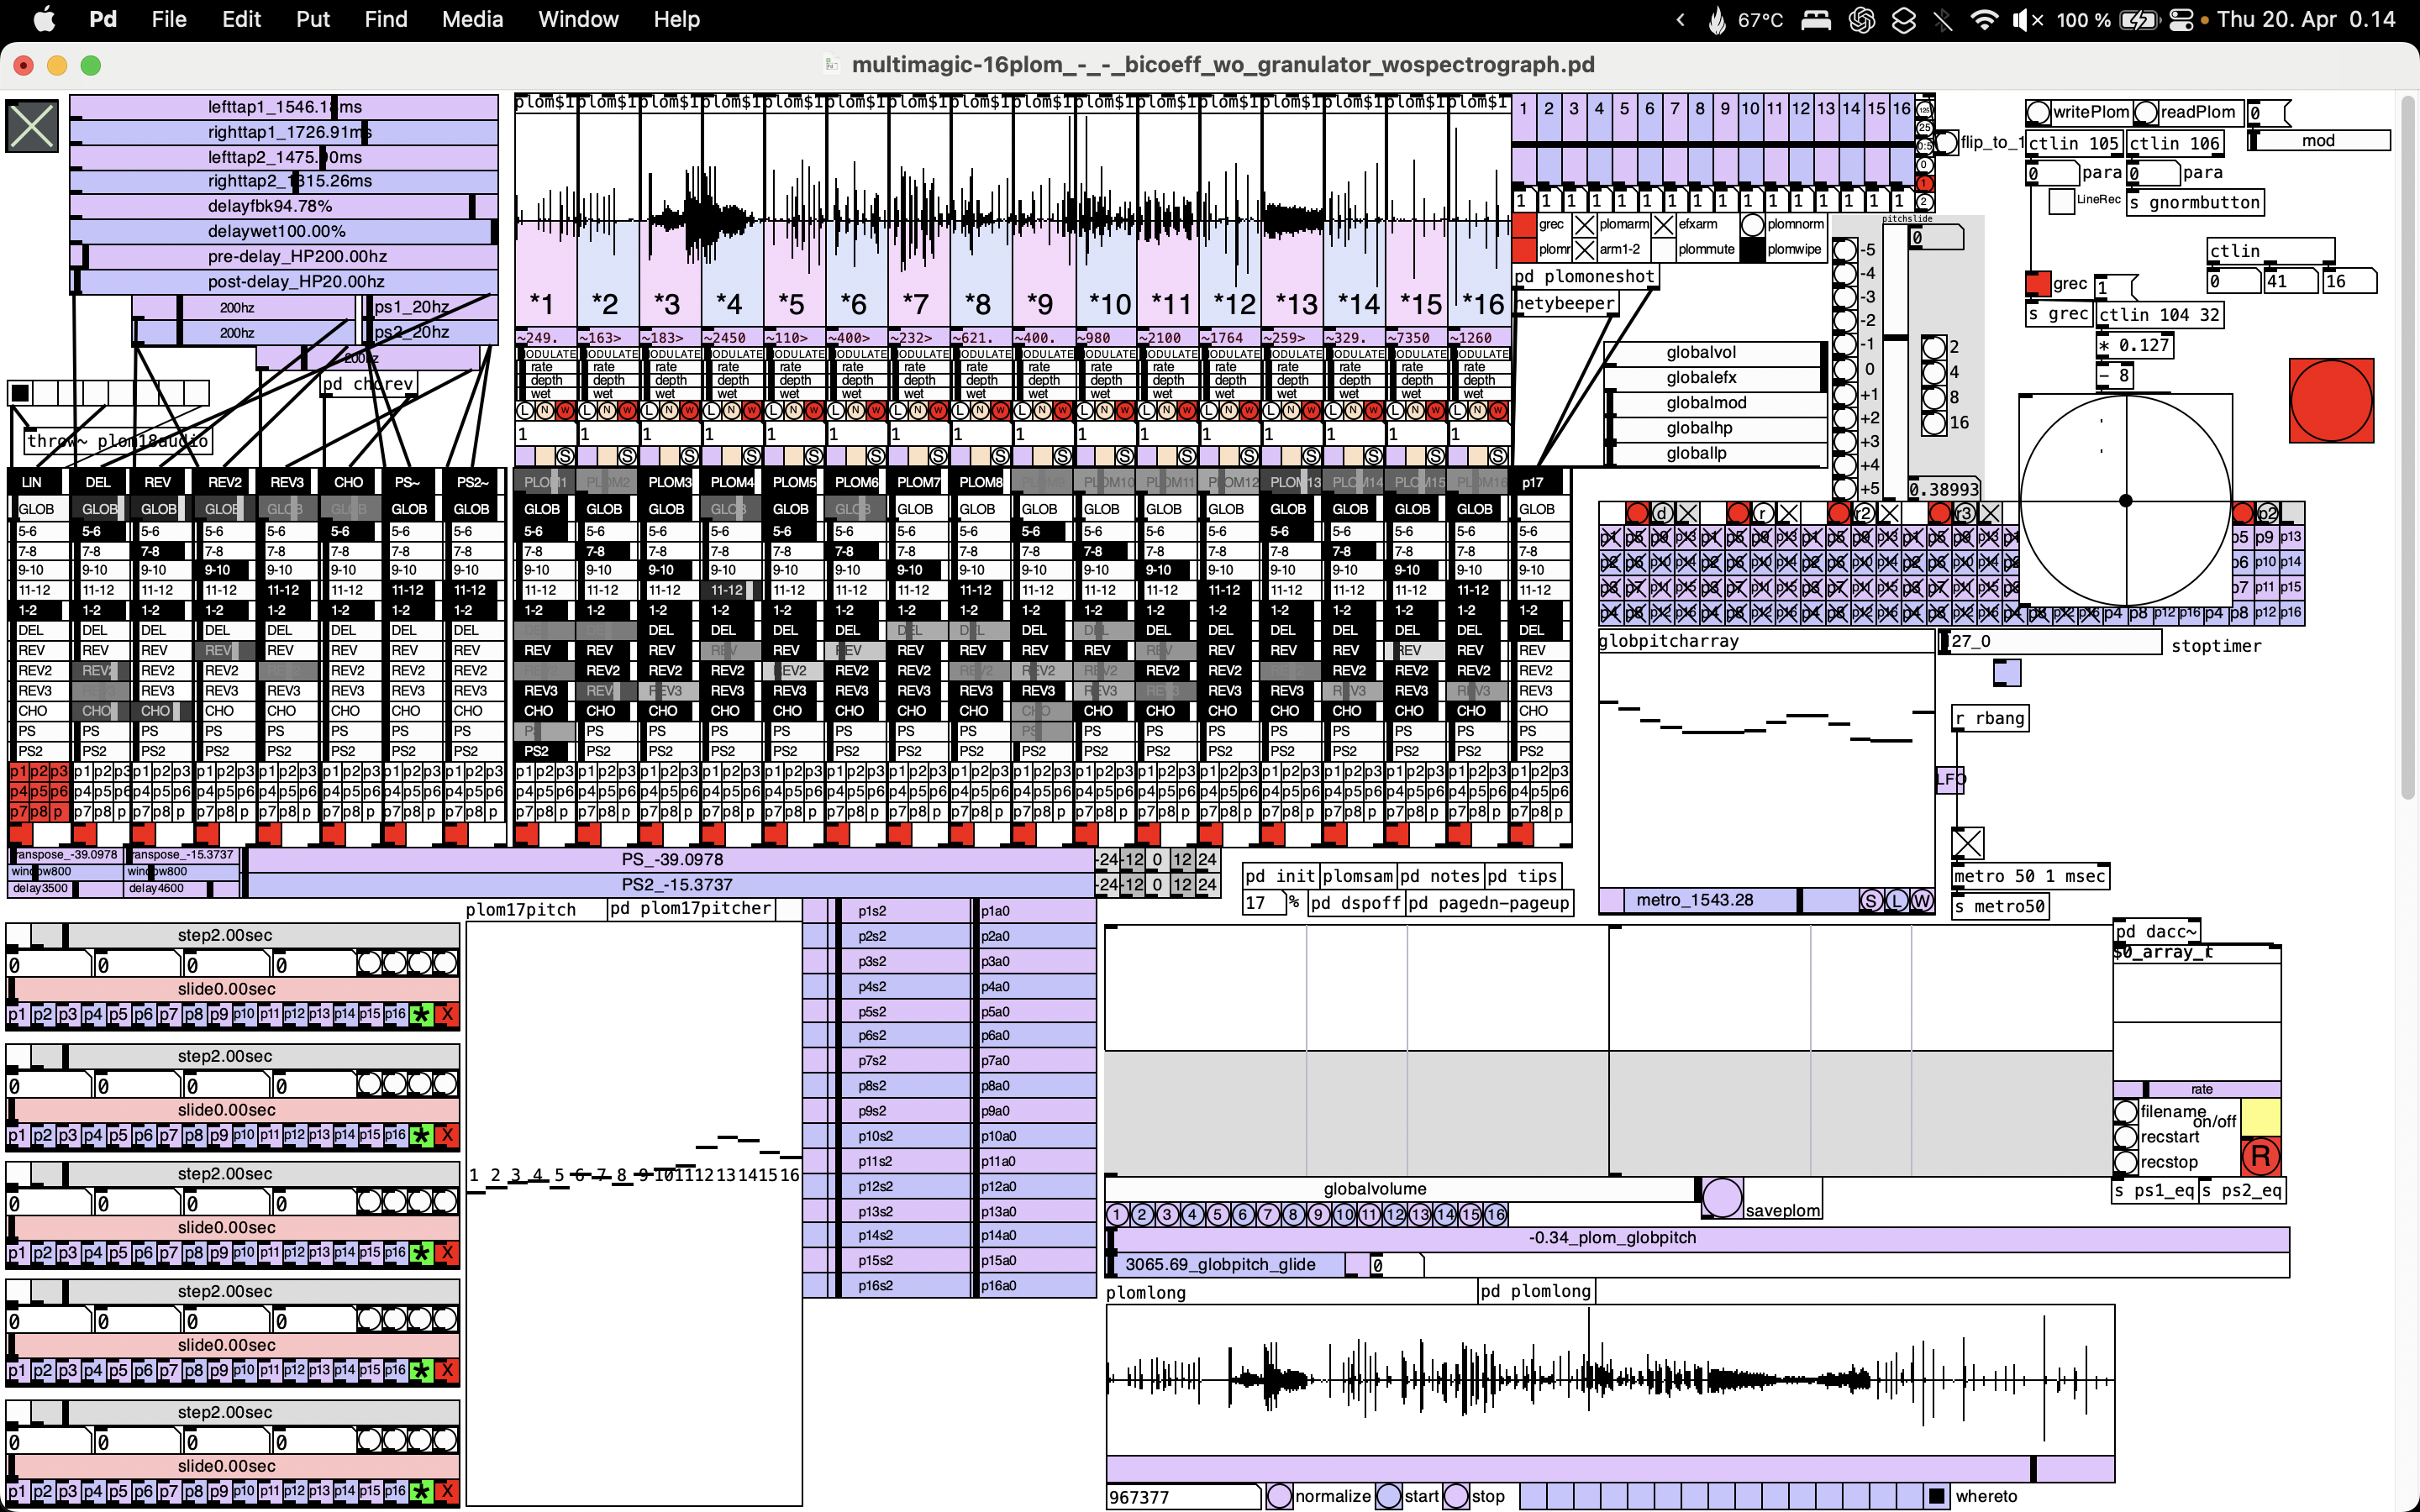Open the Window menu
Image resolution: width=2420 pixels, height=1512 pixels.
pos(578,19)
